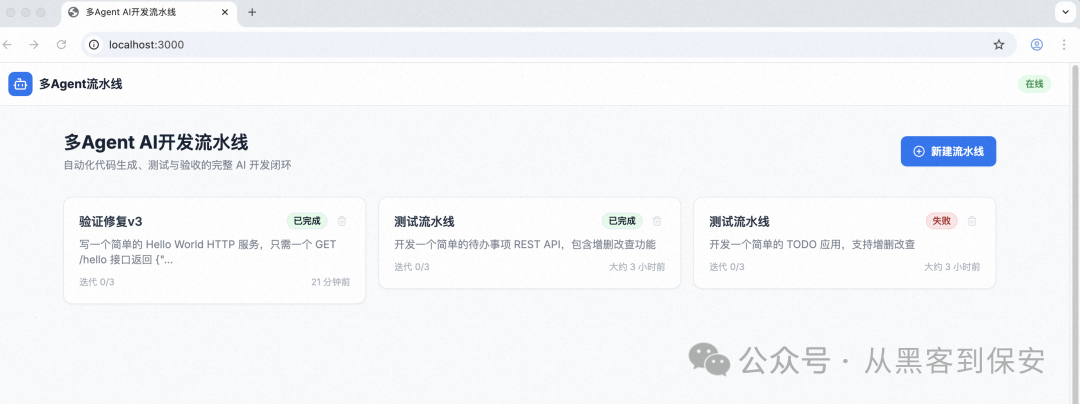The height and width of the screenshot is (404, 1080).
Task: Click the site info icon before localhost:3000
Action: 94,45
